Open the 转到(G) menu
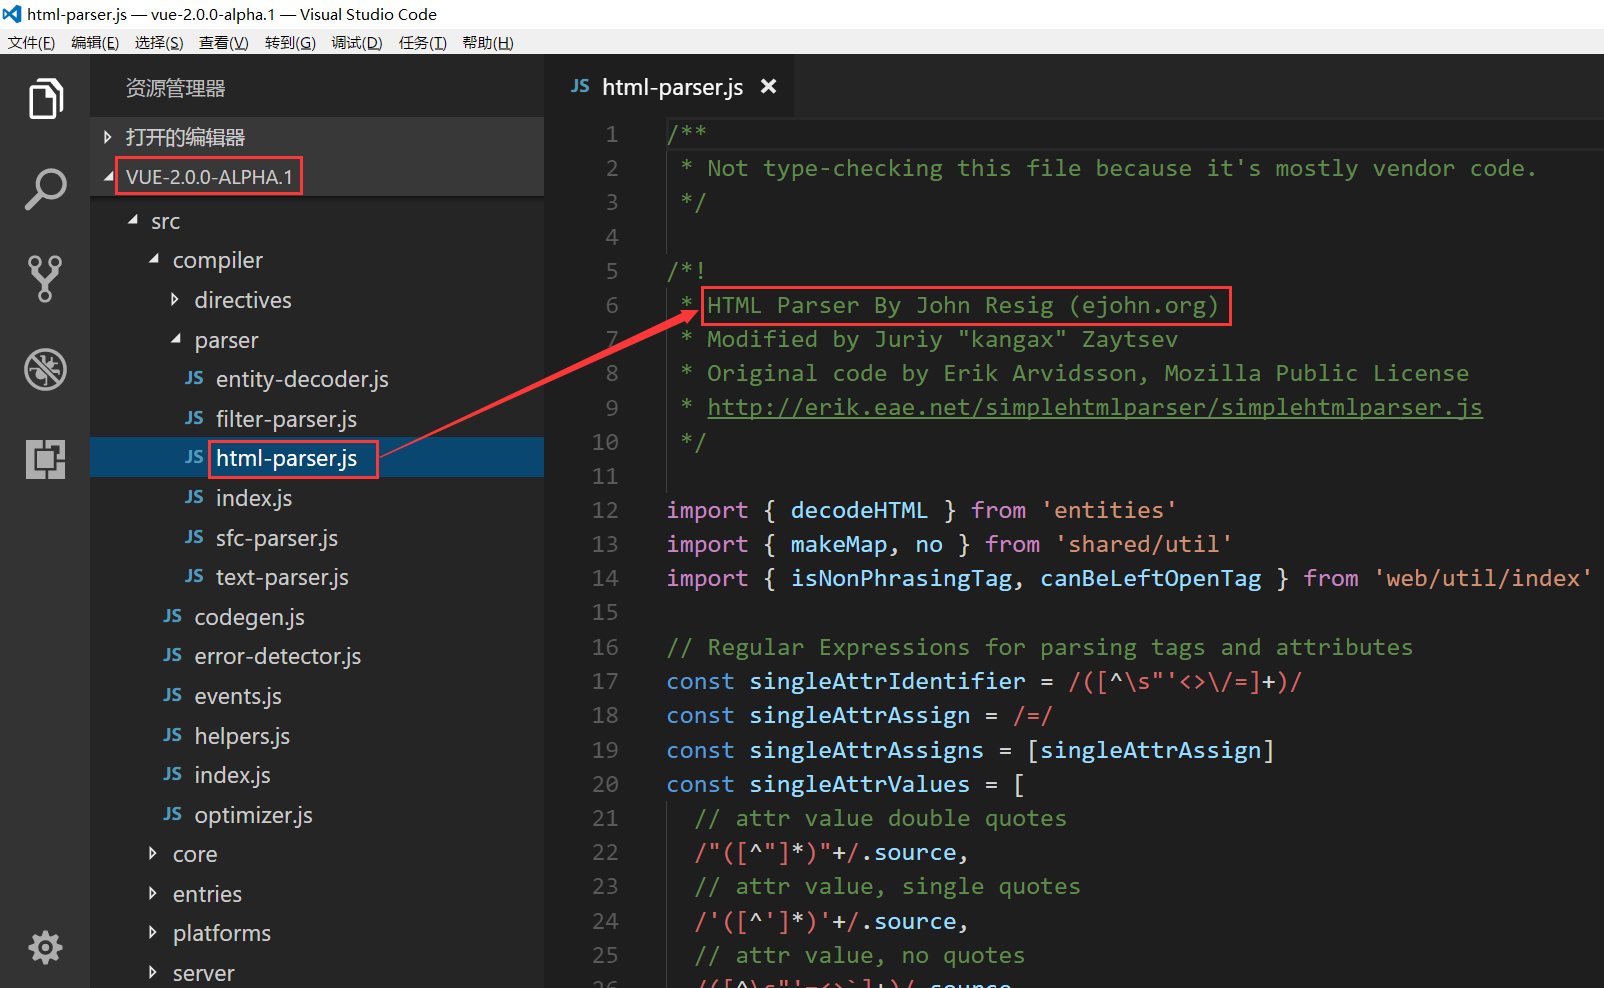The height and width of the screenshot is (988, 1604). click(x=290, y=42)
